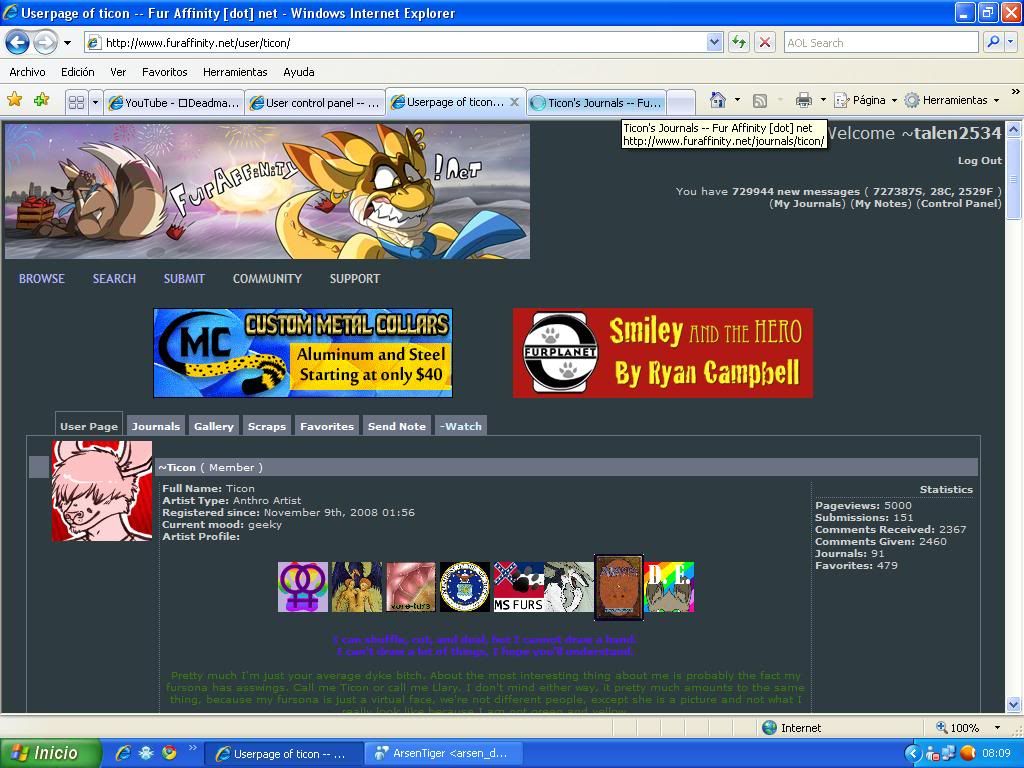Open the SUPPORT navigation link

[x=355, y=279]
